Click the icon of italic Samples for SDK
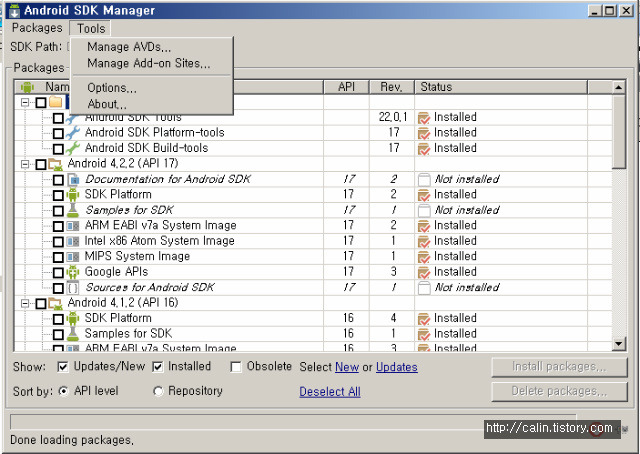 (x=73, y=210)
